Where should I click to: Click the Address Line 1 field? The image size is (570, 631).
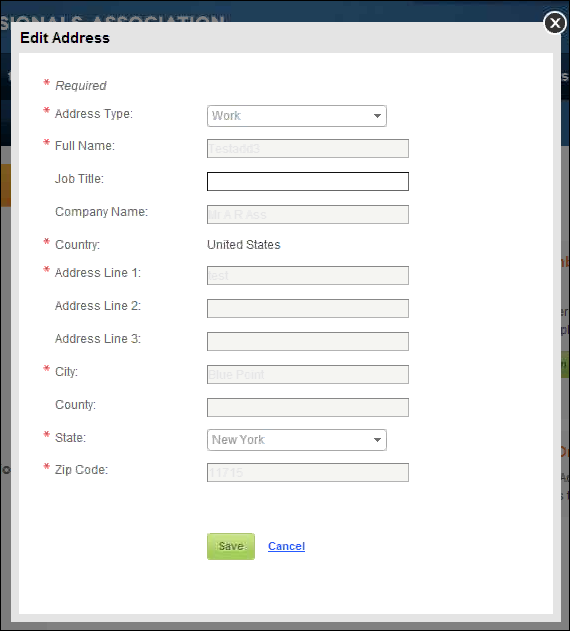tap(308, 275)
